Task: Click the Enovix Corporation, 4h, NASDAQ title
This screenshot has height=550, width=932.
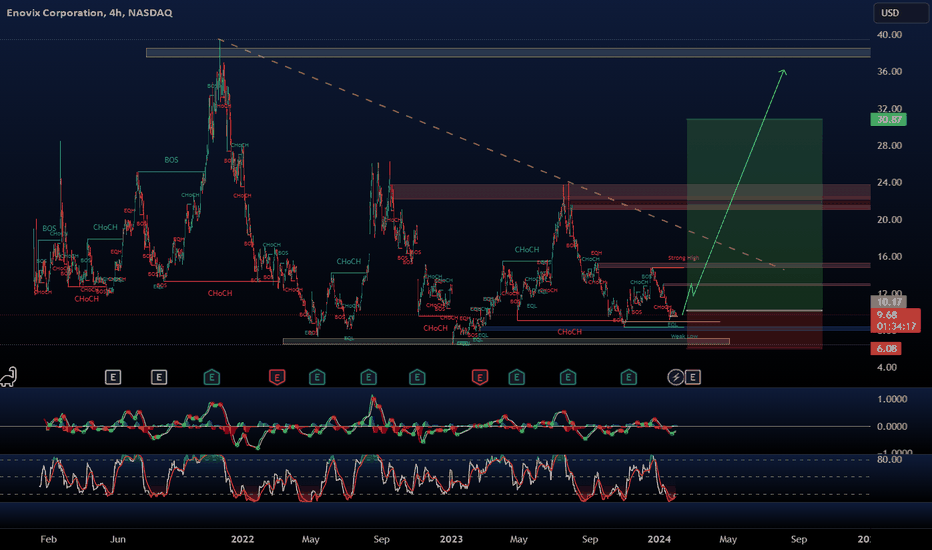Action: coord(89,12)
